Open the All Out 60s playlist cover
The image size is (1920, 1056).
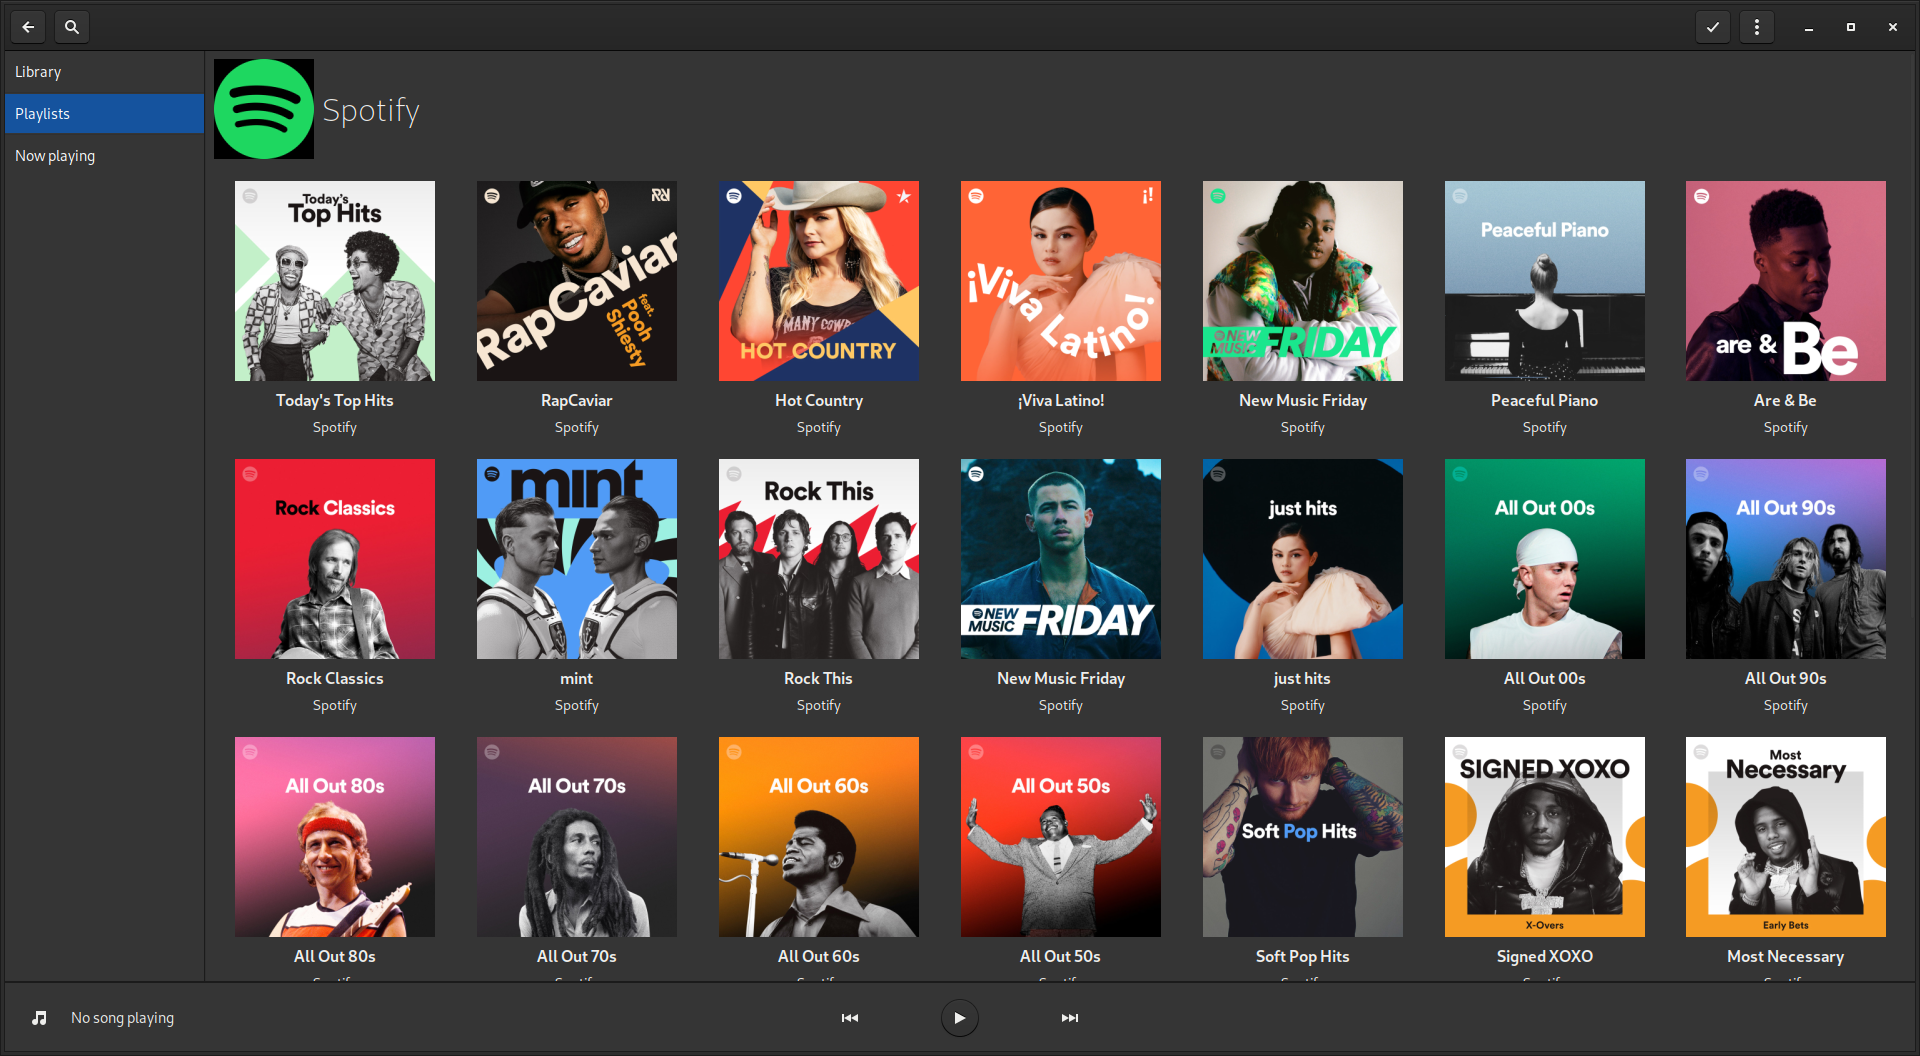pos(819,837)
